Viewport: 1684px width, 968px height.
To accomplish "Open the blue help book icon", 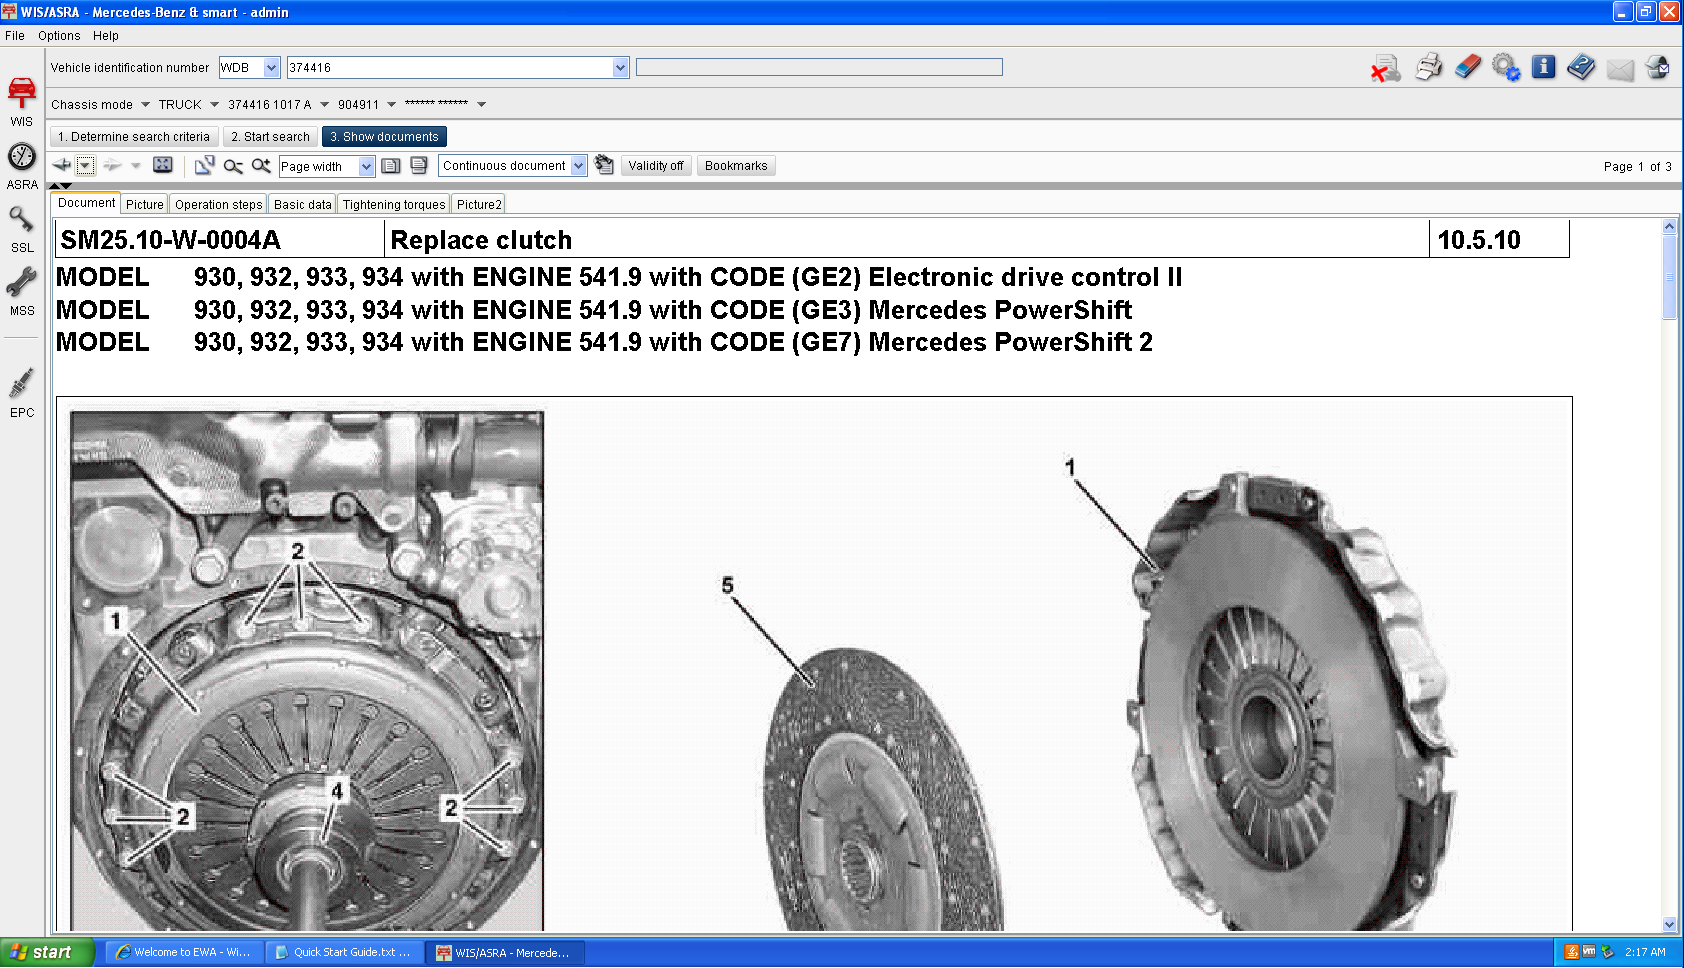I will click(x=1581, y=67).
